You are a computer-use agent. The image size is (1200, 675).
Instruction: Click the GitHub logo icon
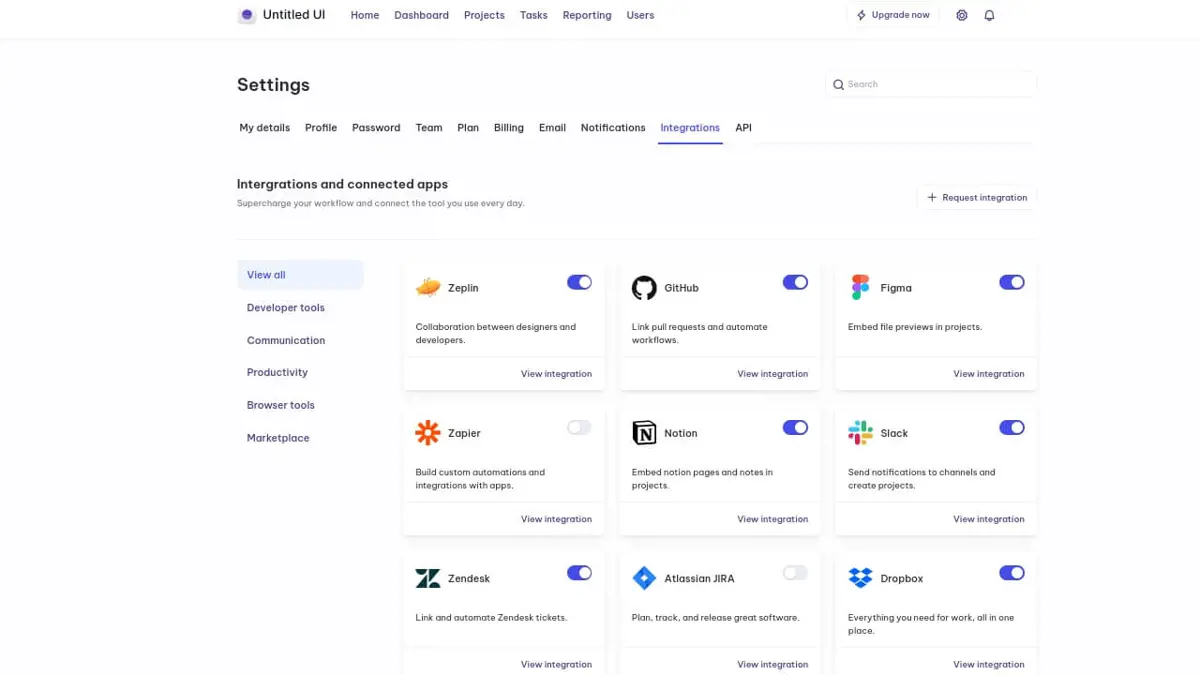click(x=643, y=287)
